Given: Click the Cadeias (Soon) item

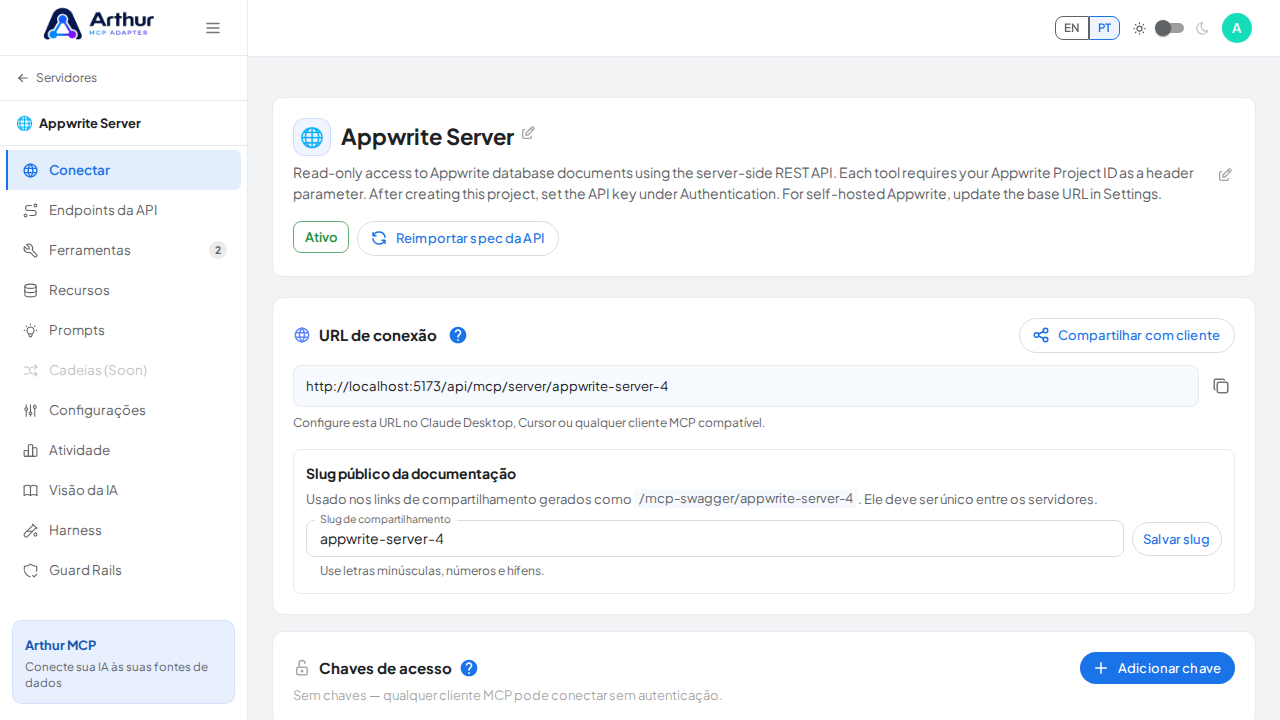Looking at the screenshot, I should [123, 370].
